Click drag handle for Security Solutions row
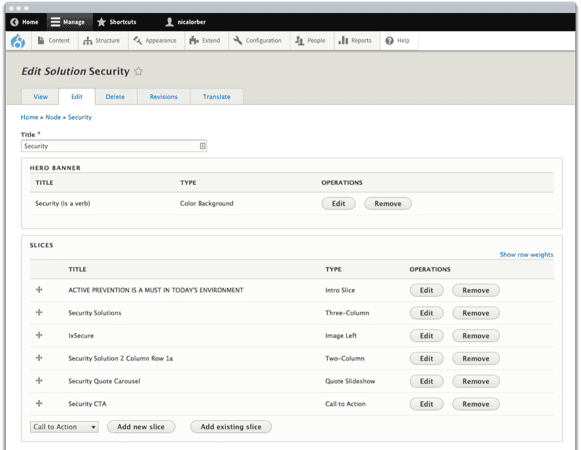This screenshot has width=581, height=450. (x=39, y=312)
